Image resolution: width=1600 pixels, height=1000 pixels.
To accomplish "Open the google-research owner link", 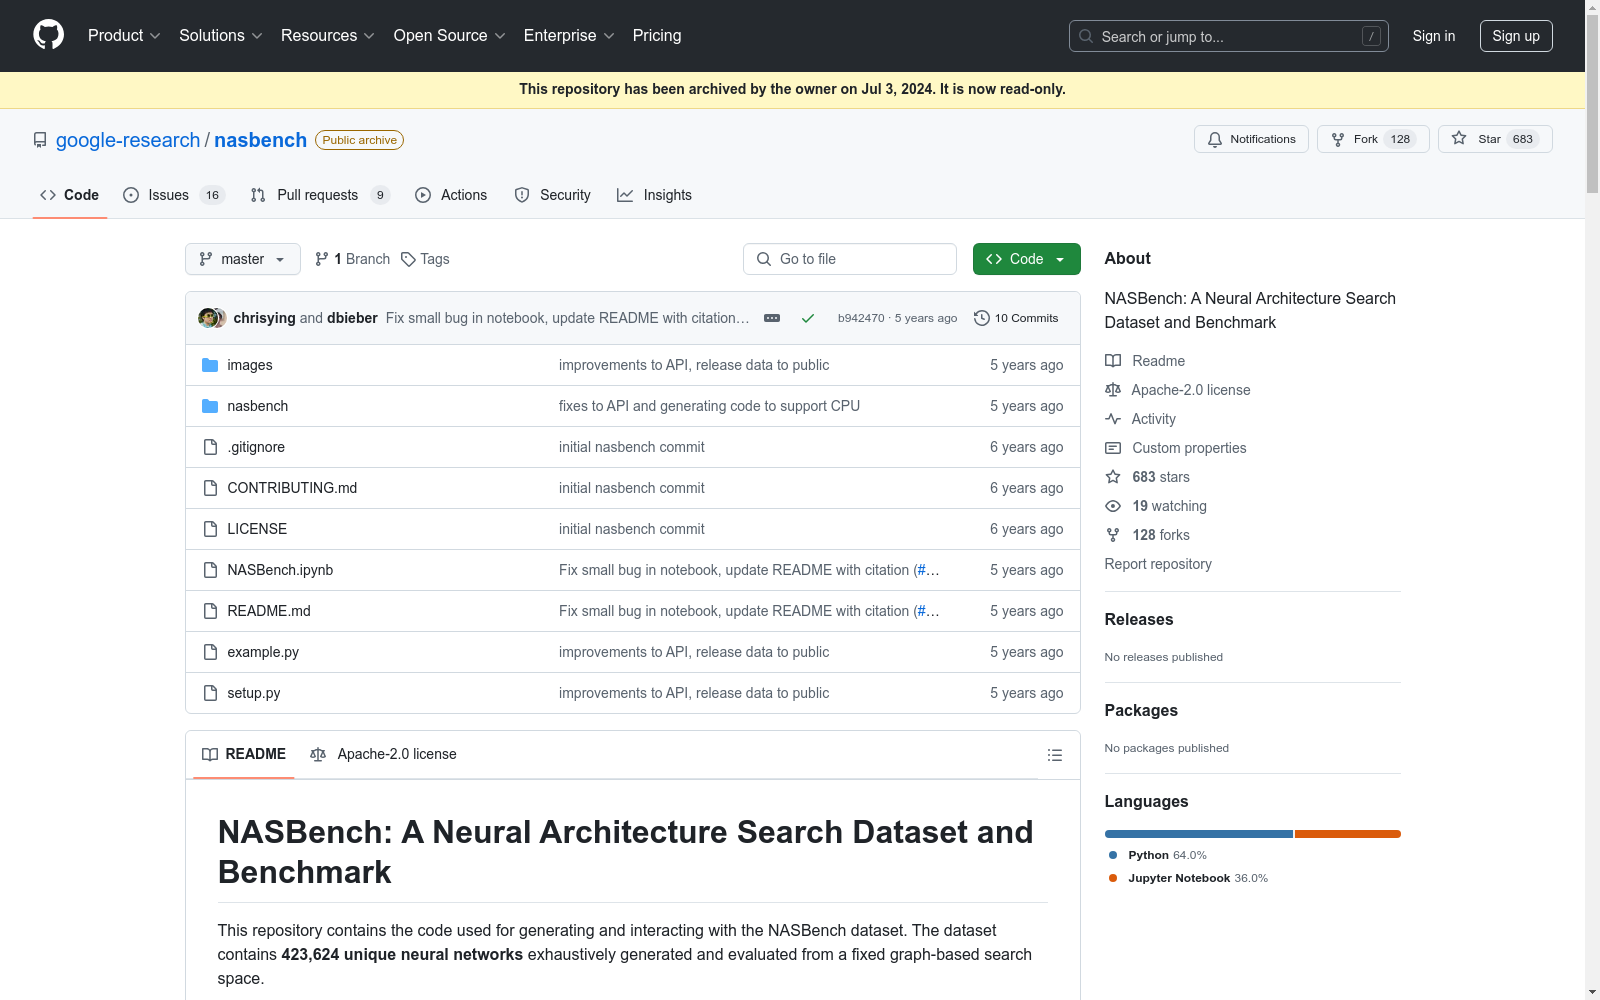I will pos(128,140).
